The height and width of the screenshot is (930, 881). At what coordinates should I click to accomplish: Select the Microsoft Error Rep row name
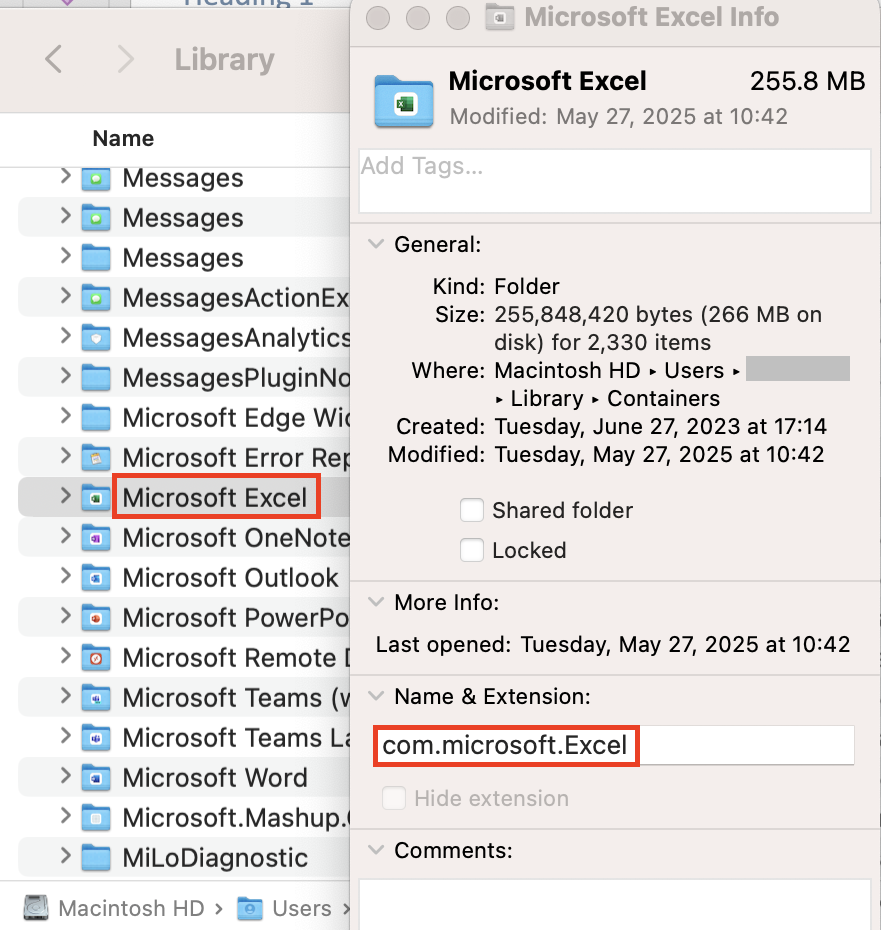[236, 458]
